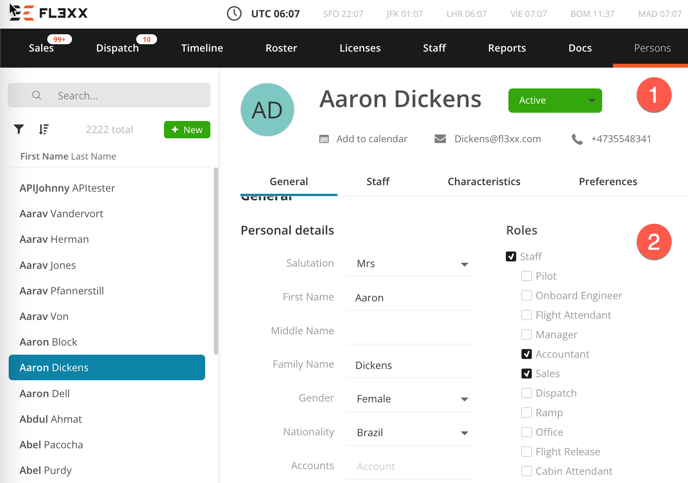Image resolution: width=688 pixels, height=483 pixels.
Task: Click the email envelope icon
Action: coord(440,139)
